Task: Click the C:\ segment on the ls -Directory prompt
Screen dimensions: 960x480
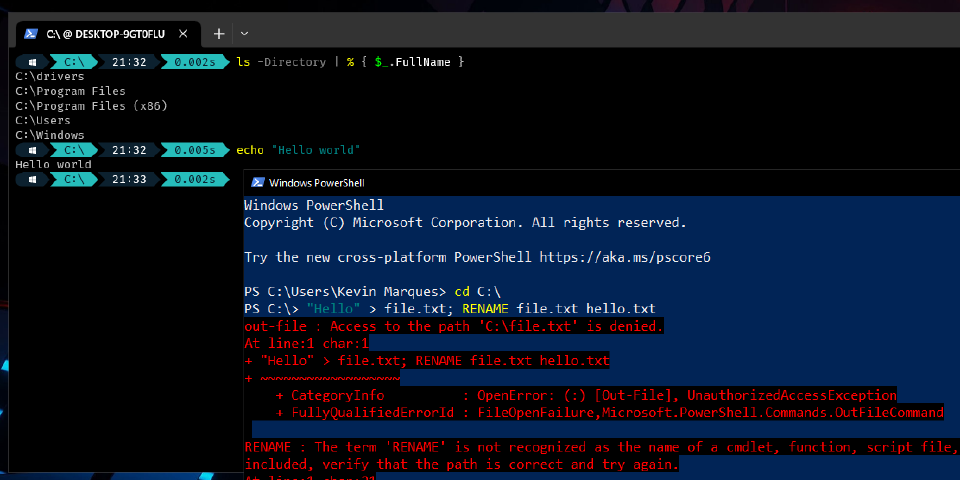Action: point(73,62)
